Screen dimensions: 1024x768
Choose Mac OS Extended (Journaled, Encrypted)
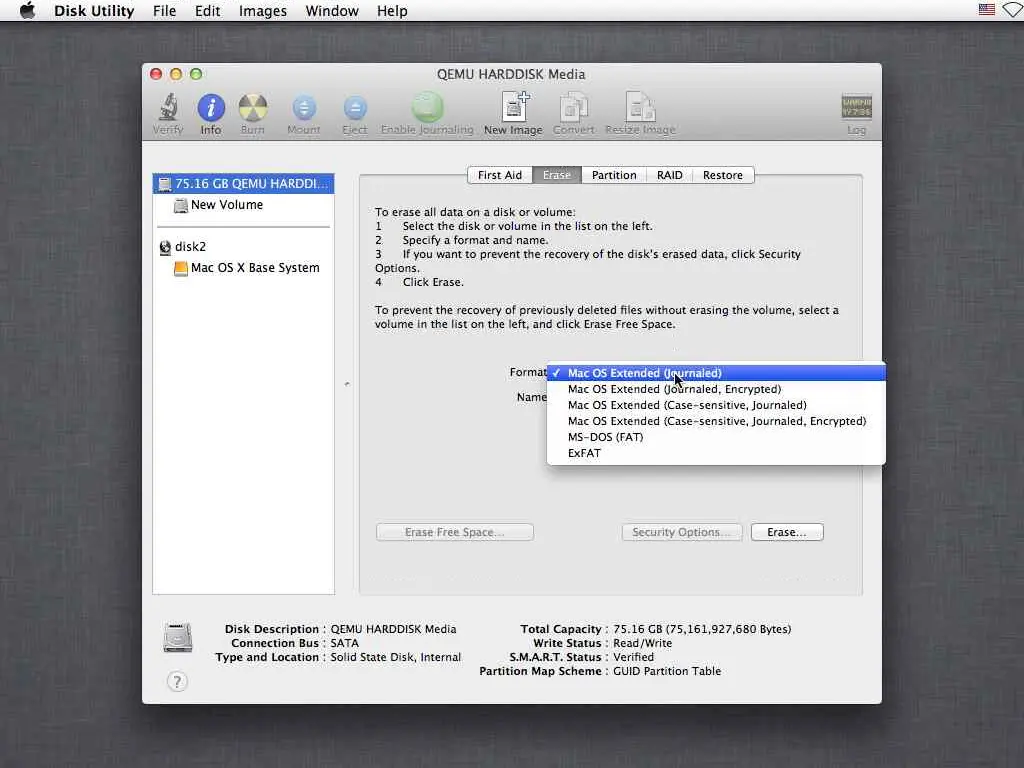(x=716, y=389)
